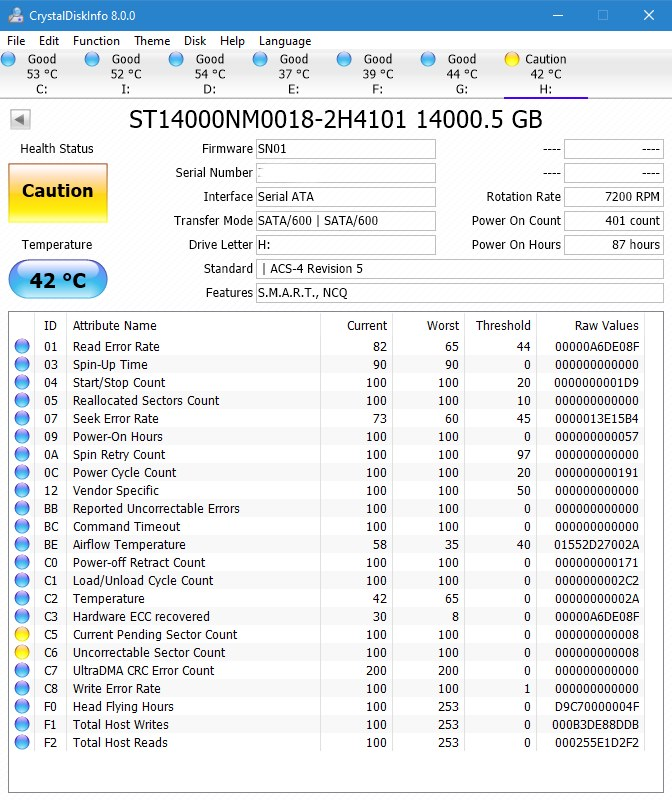Open the Help menu
This screenshot has height=800, width=672.
coord(232,41)
